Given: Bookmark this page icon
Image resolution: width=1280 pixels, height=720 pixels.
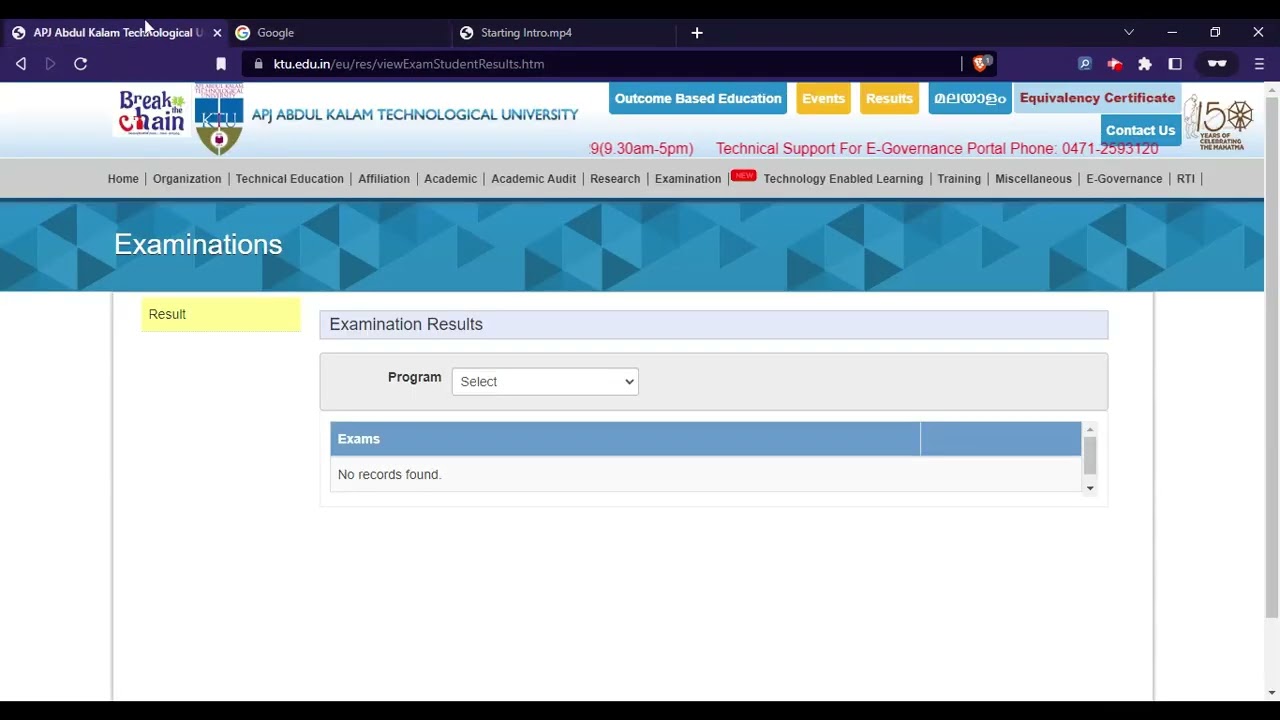Looking at the screenshot, I should pyautogui.click(x=221, y=64).
